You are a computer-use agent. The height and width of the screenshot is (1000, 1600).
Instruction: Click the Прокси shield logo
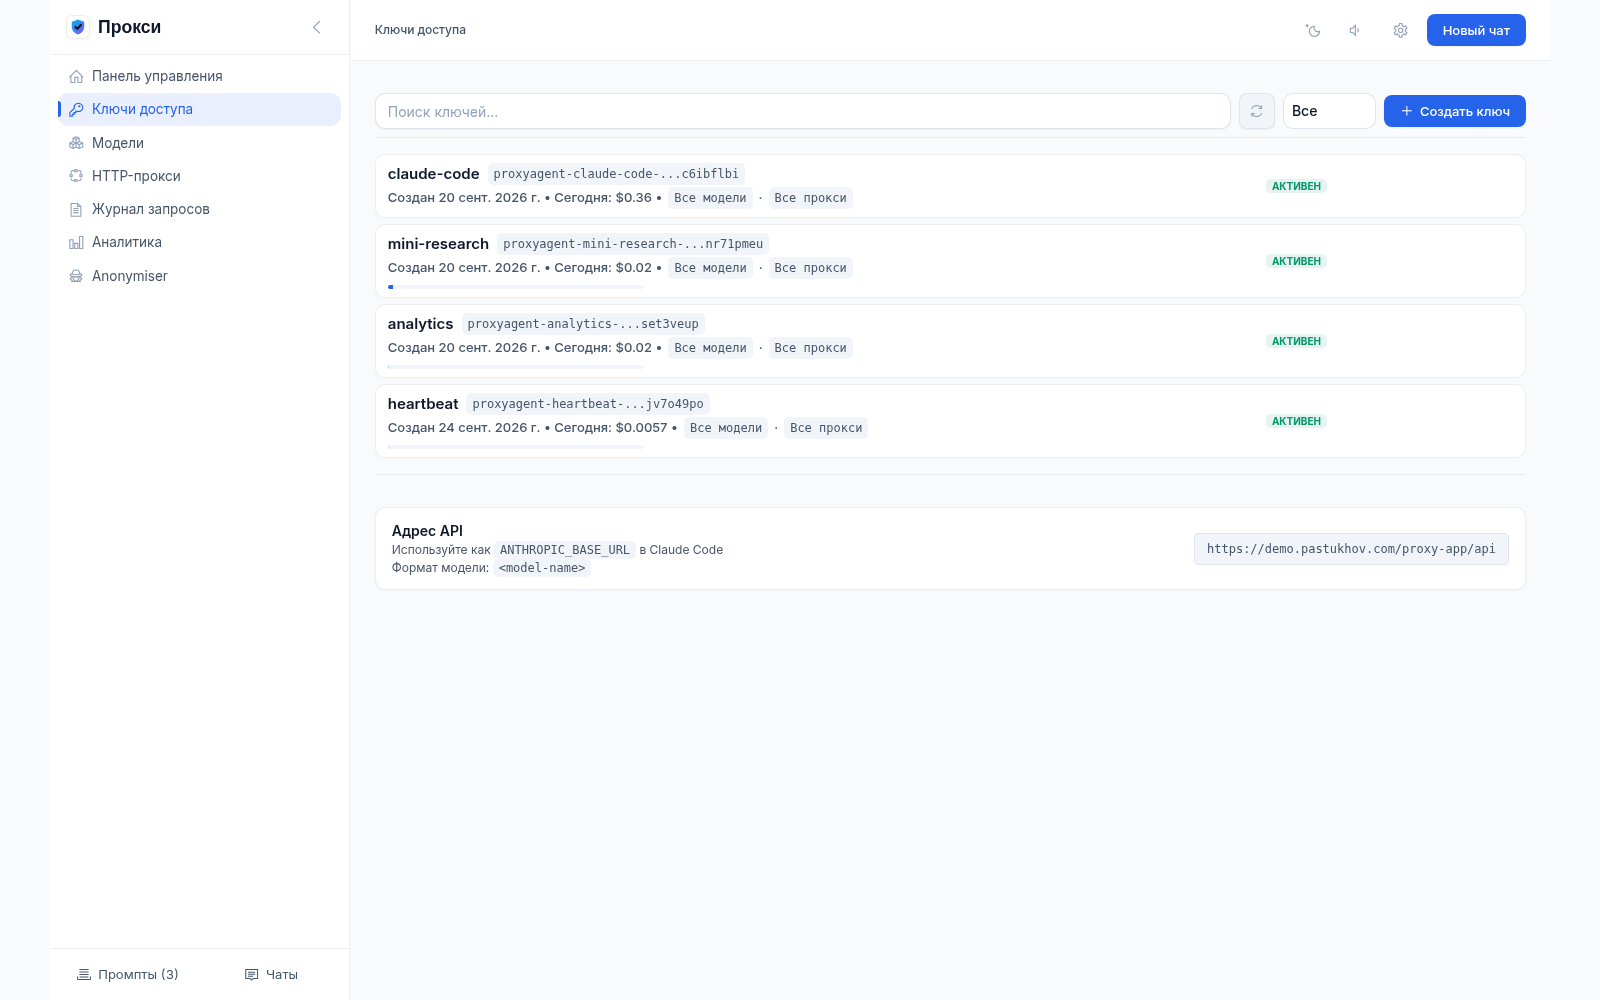[x=78, y=27]
